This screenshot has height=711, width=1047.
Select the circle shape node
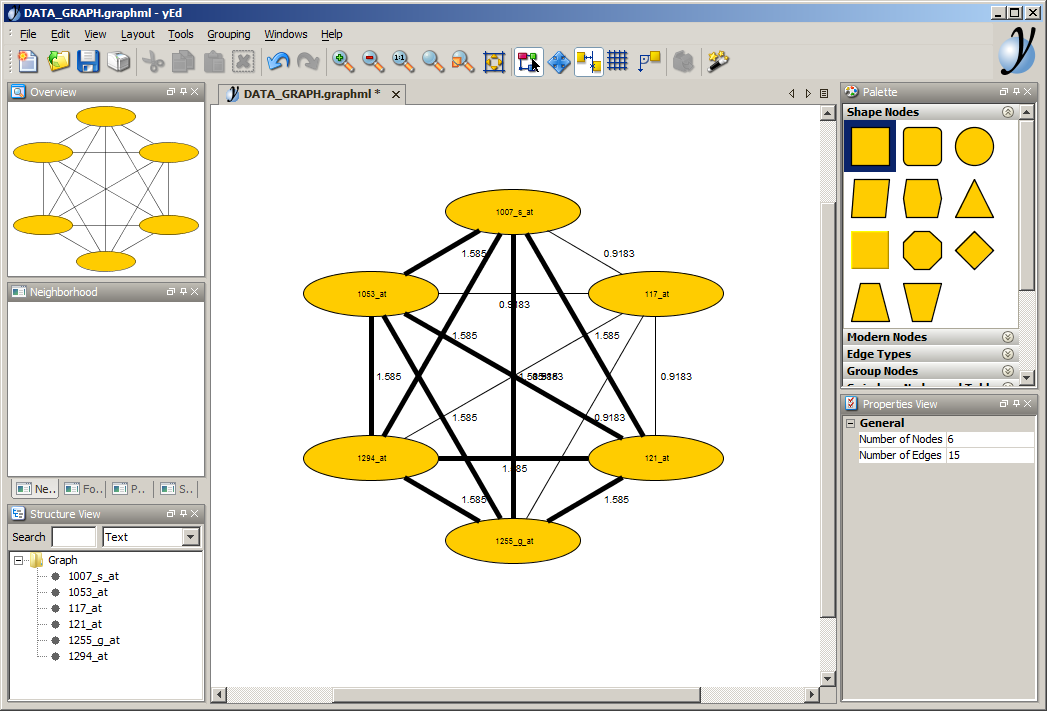[x=974, y=146]
